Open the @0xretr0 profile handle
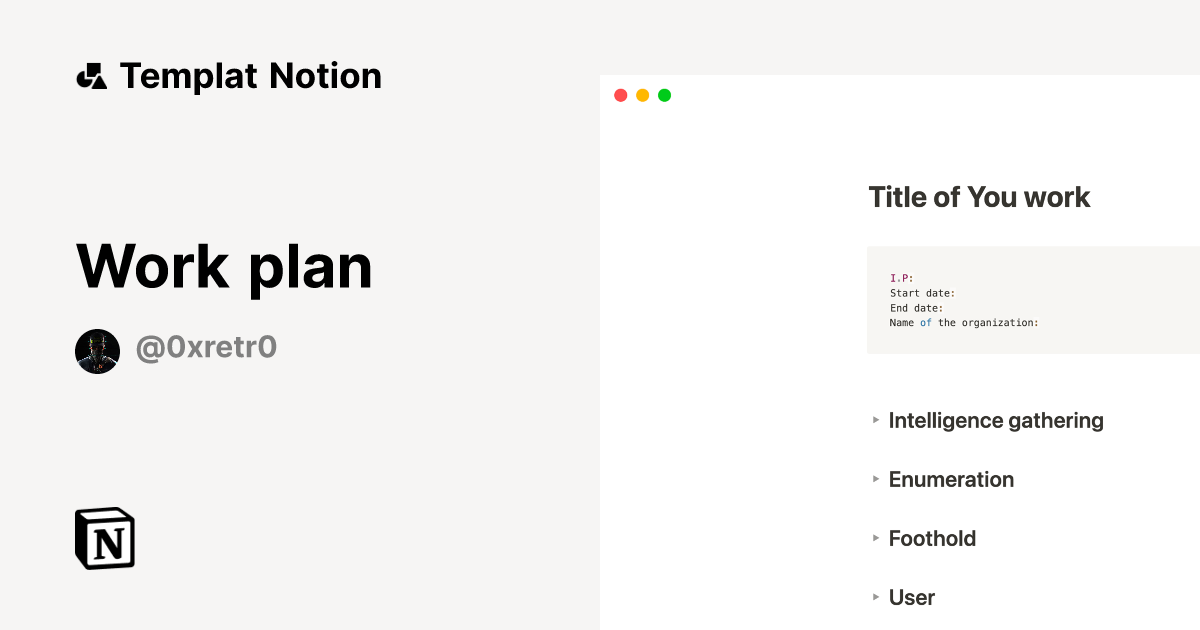 (206, 348)
